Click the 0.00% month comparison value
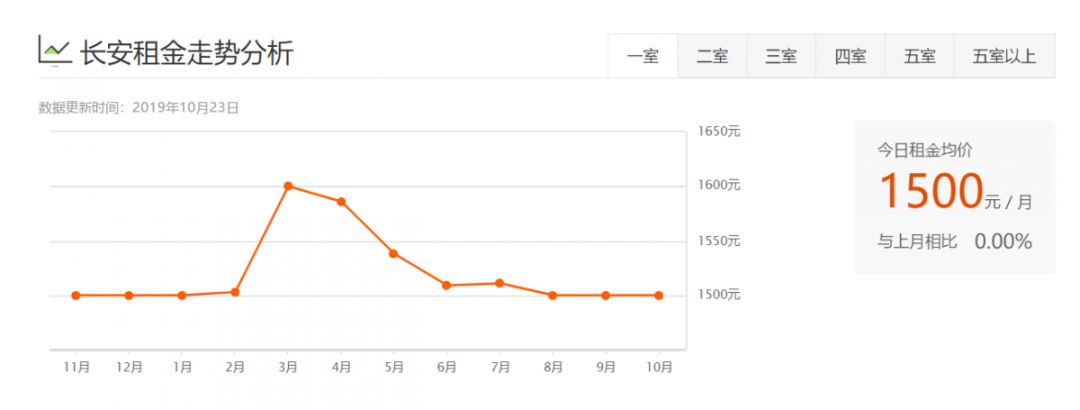Viewport: 1080px width, 410px height. click(x=1003, y=241)
